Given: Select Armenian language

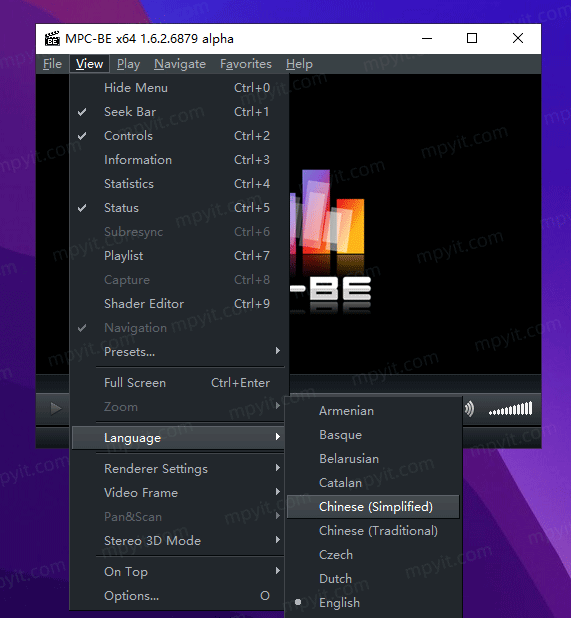Looking at the screenshot, I should (x=373, y=411).
